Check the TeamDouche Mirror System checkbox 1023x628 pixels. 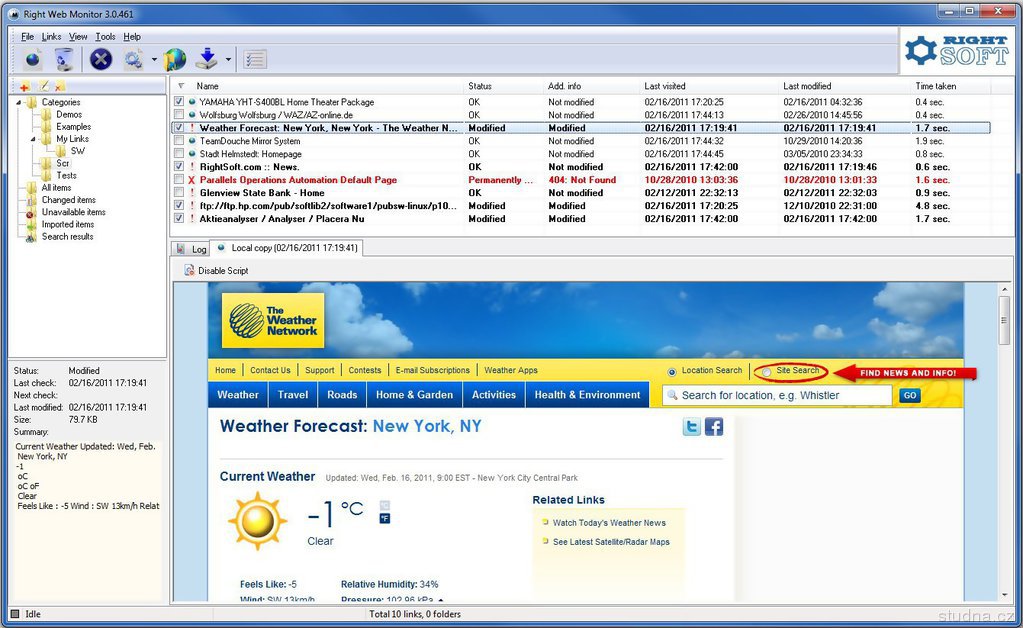[179, 141]
